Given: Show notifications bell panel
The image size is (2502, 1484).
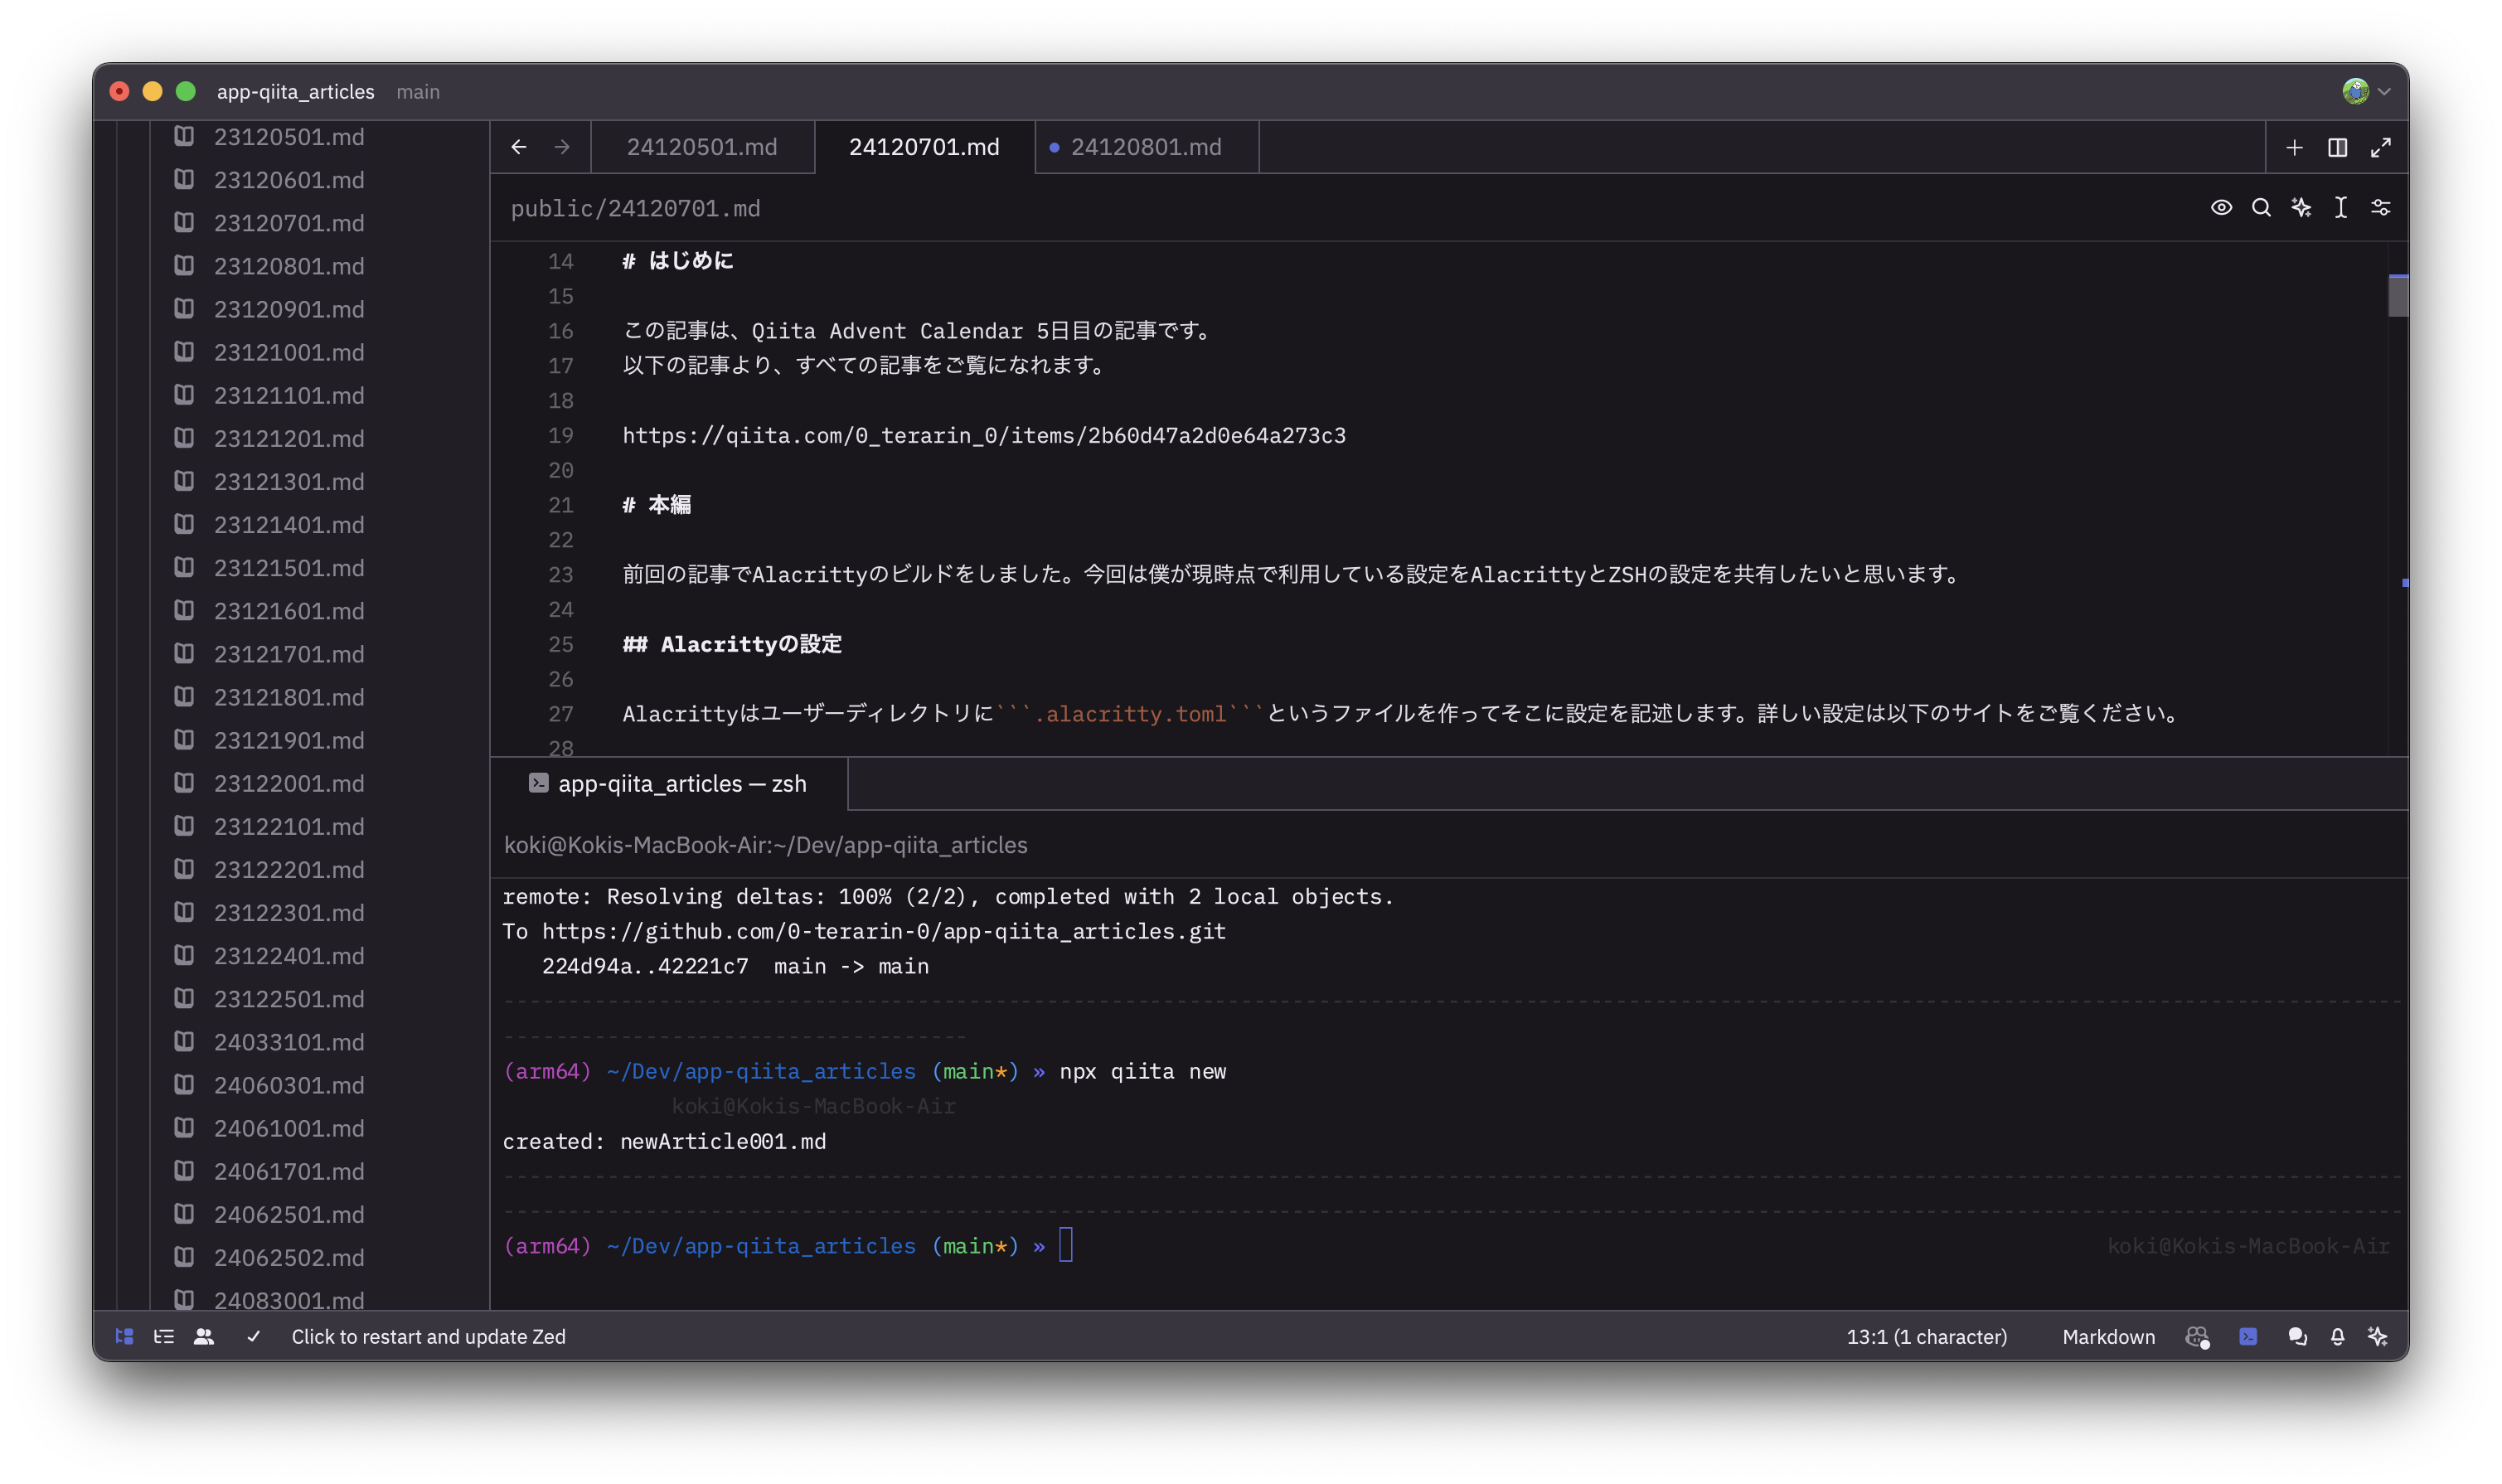Looking at the screenshot, I should point(2337,1336).
